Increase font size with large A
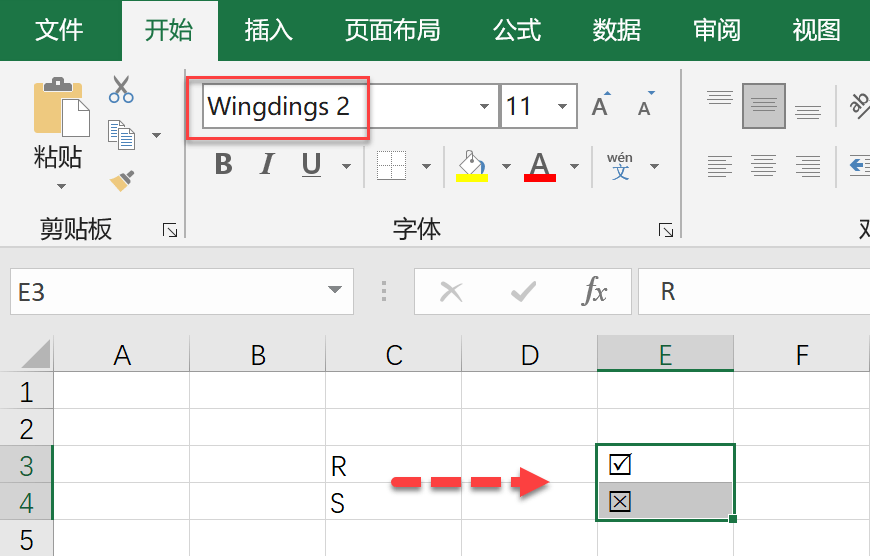This screenshot has width=870, height=556. pos(601,105)
